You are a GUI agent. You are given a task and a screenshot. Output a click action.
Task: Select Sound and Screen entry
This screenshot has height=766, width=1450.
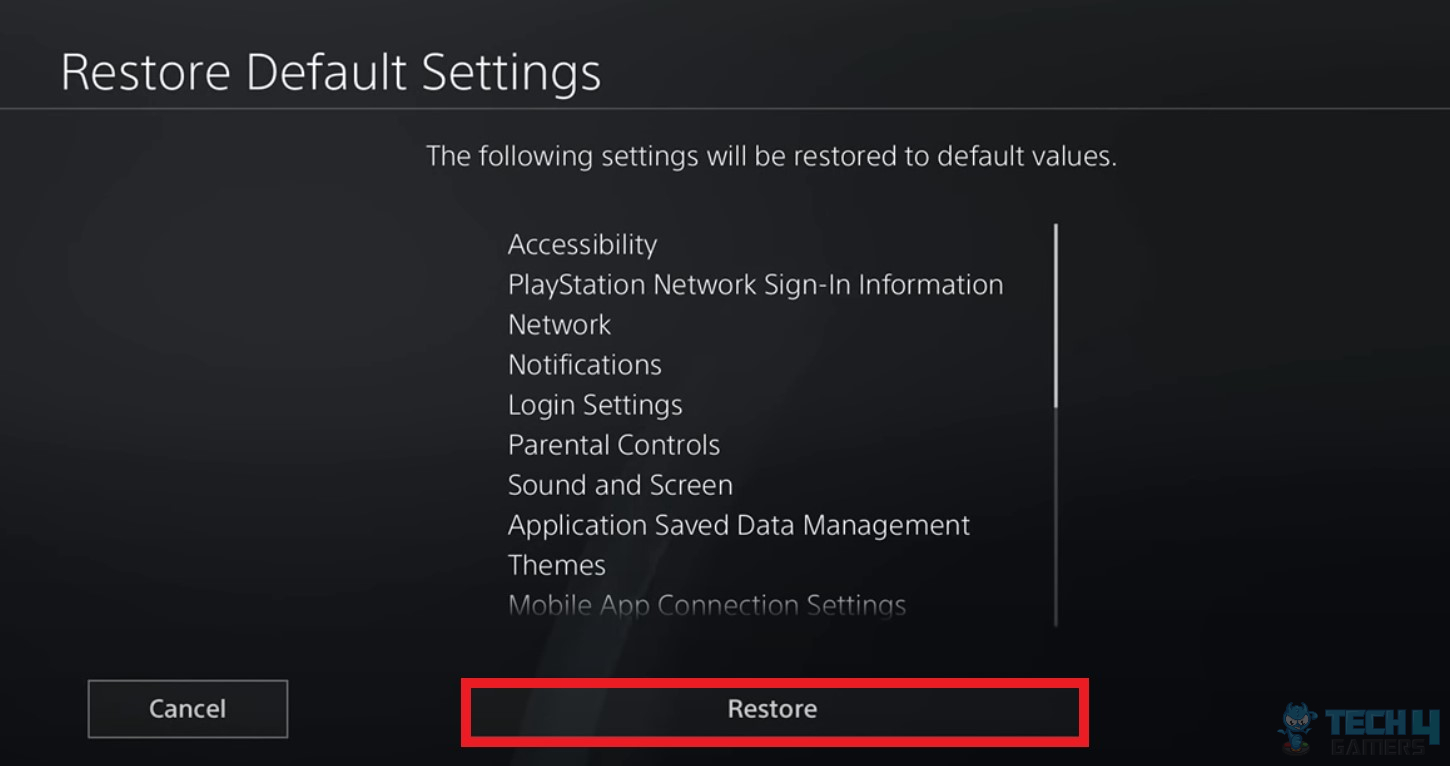tap(620, 484)
